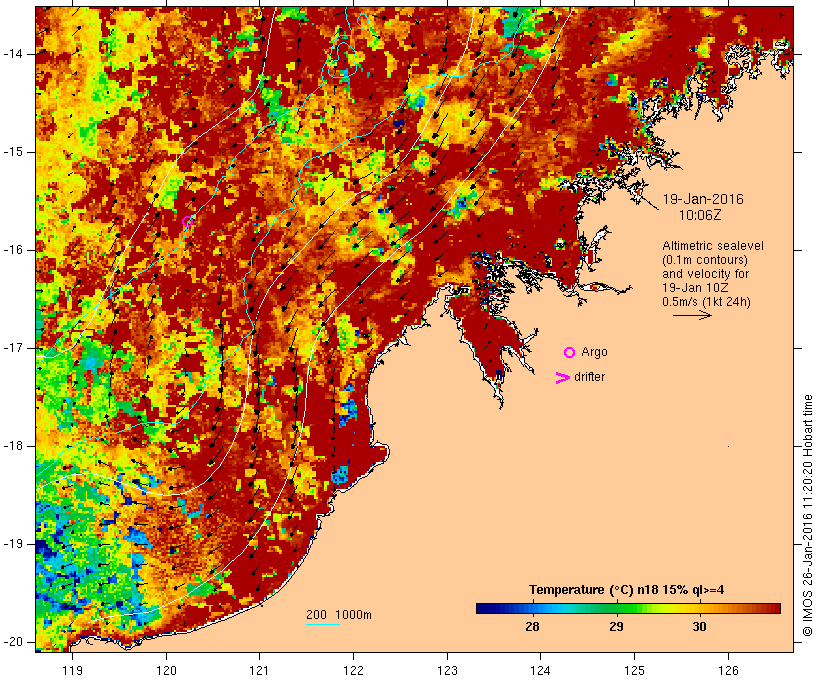
Task: Click the '30' colorbar tick label
Action: tap(700, 627)
